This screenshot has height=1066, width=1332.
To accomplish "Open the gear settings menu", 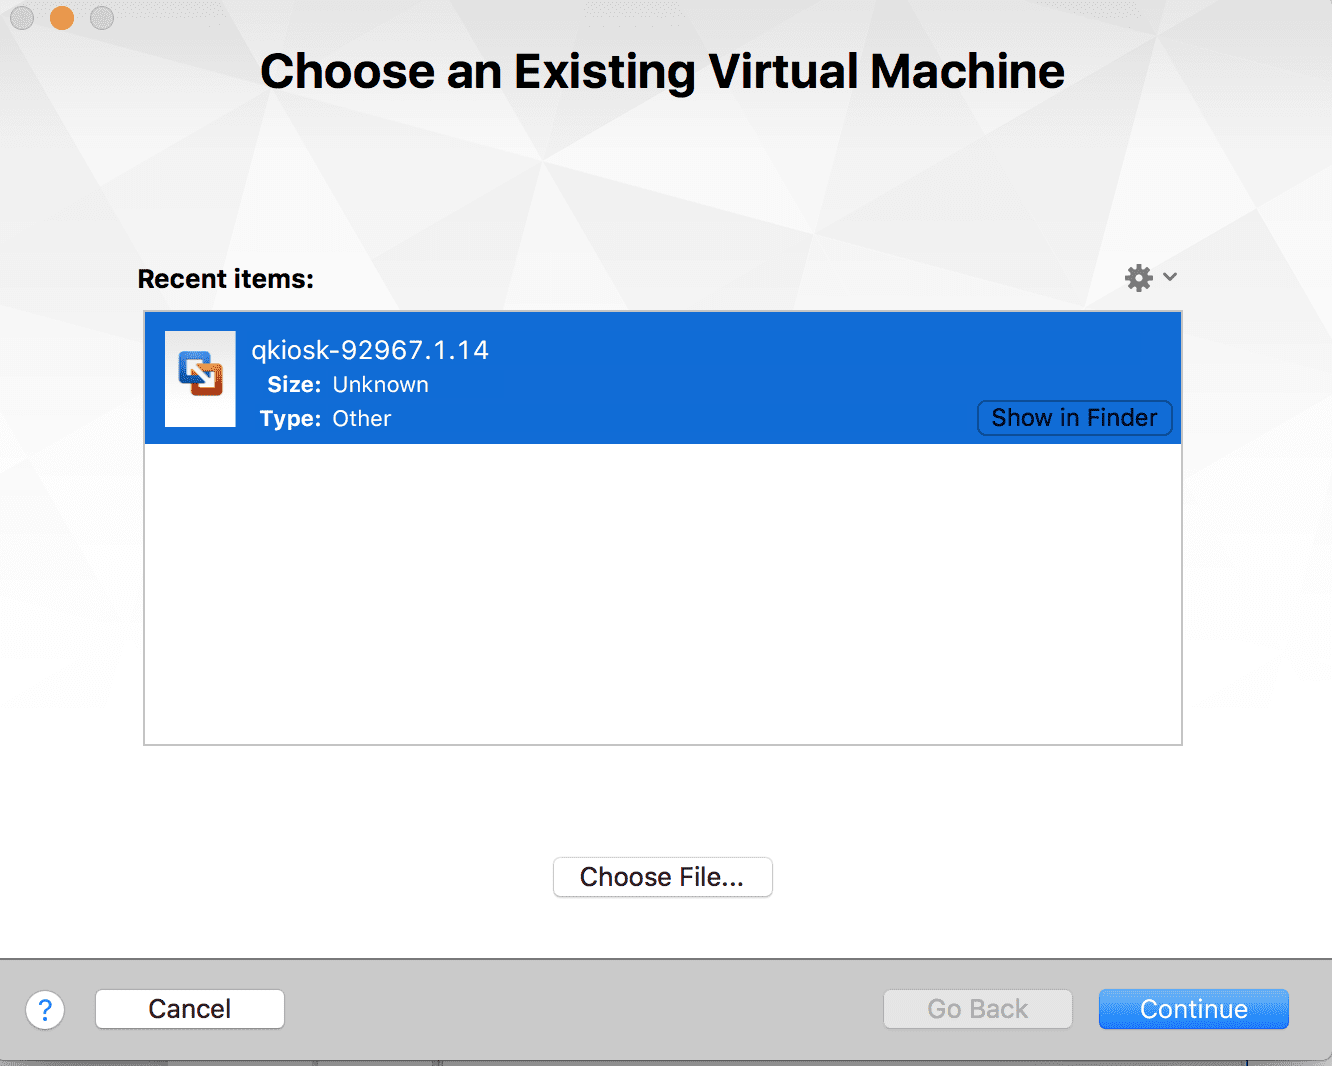I will pyautogui.click(x=1138, y=277).
